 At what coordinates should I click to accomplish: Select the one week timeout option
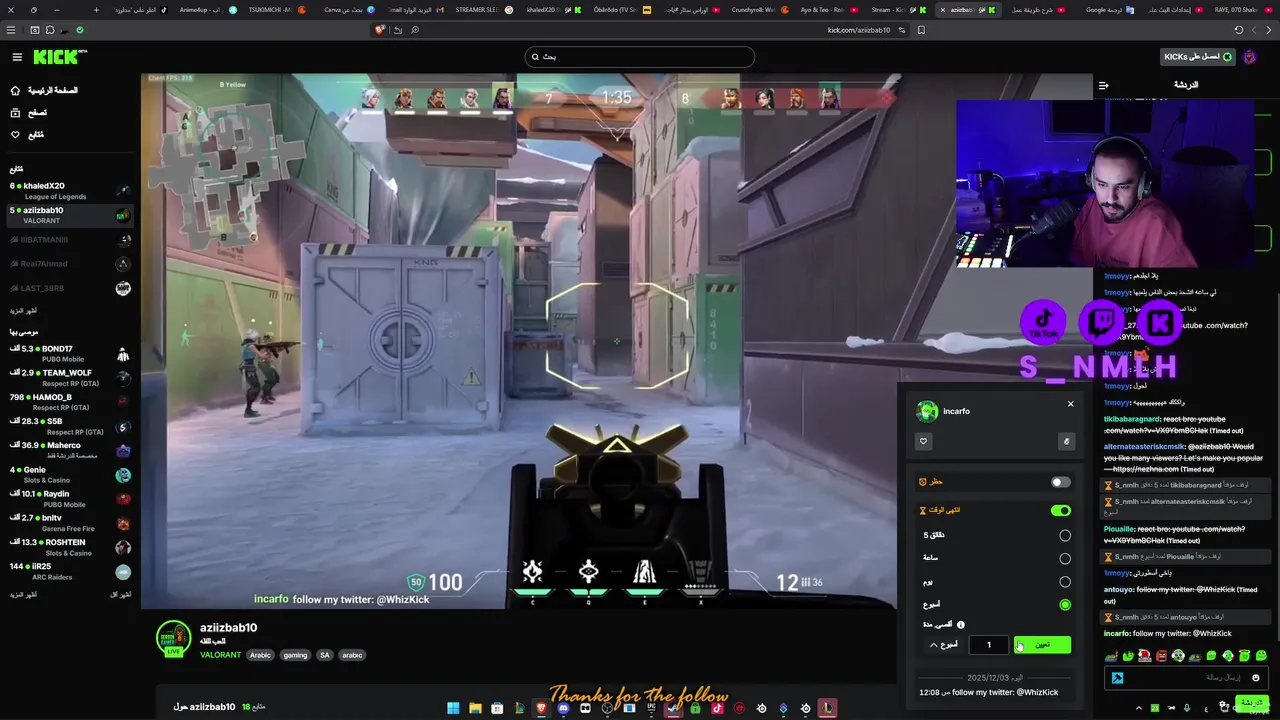pyautogui.click(x=1065, y=605)
